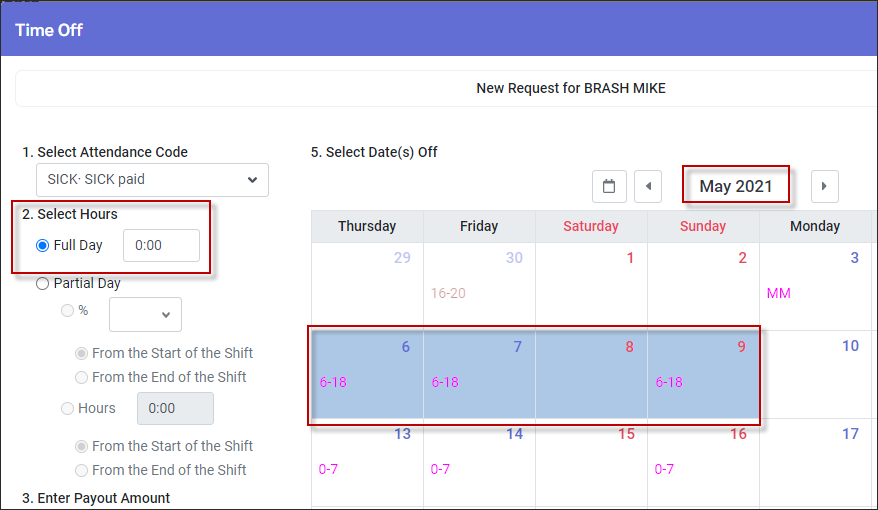Viewport: 878px width, 510px height.
Task: Click the partial Hours input field
Action: click(x=175, y=408)
